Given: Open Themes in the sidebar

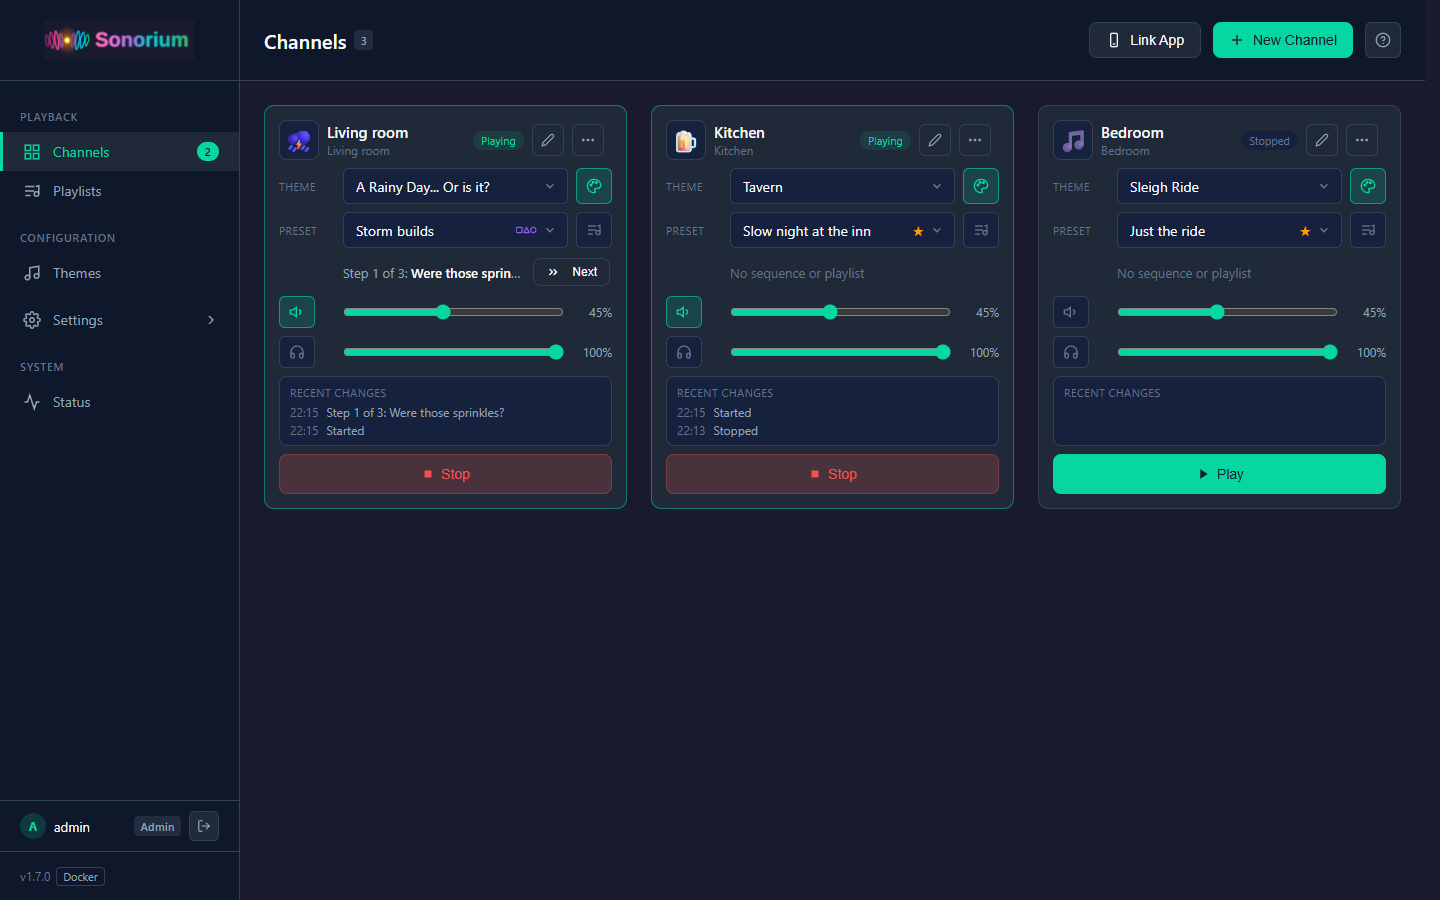Looking at the screenshot, I should 119,273.
